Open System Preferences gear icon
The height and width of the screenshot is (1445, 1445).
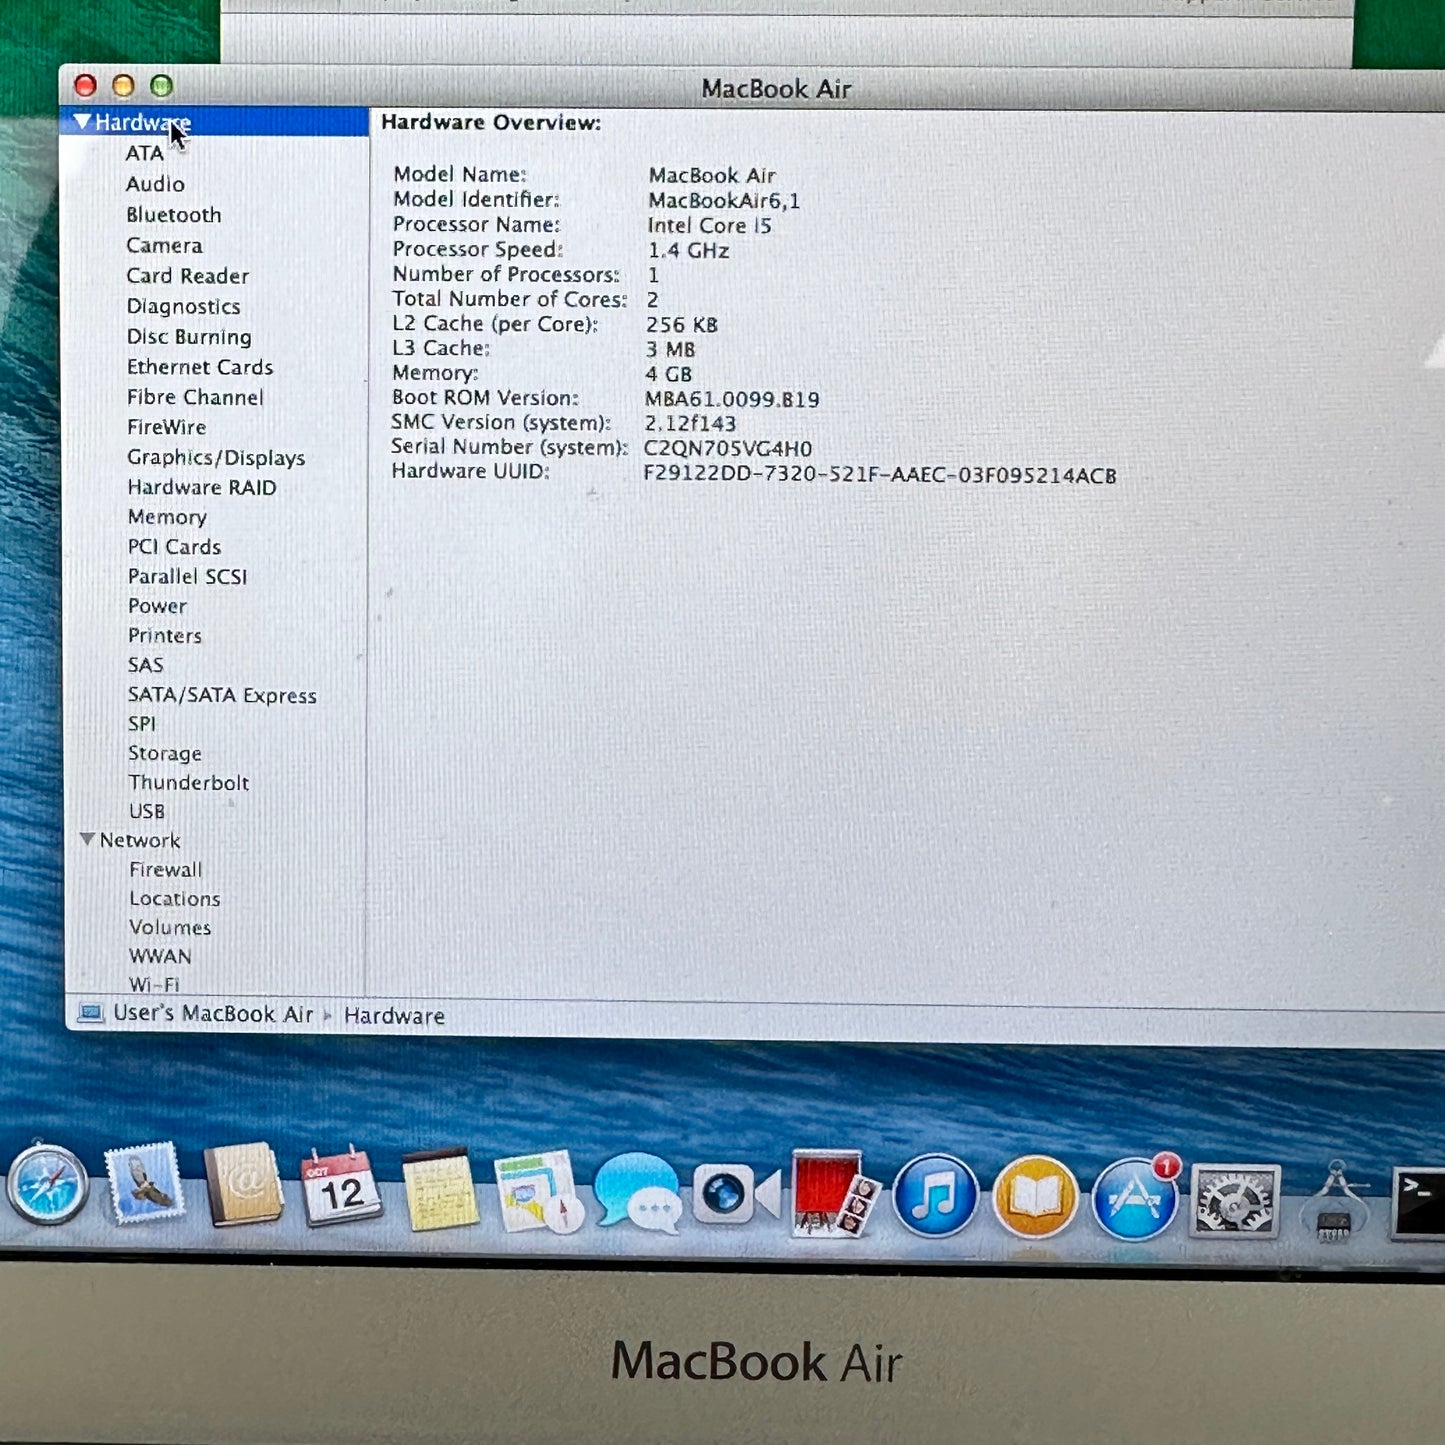[1234, 1200]
